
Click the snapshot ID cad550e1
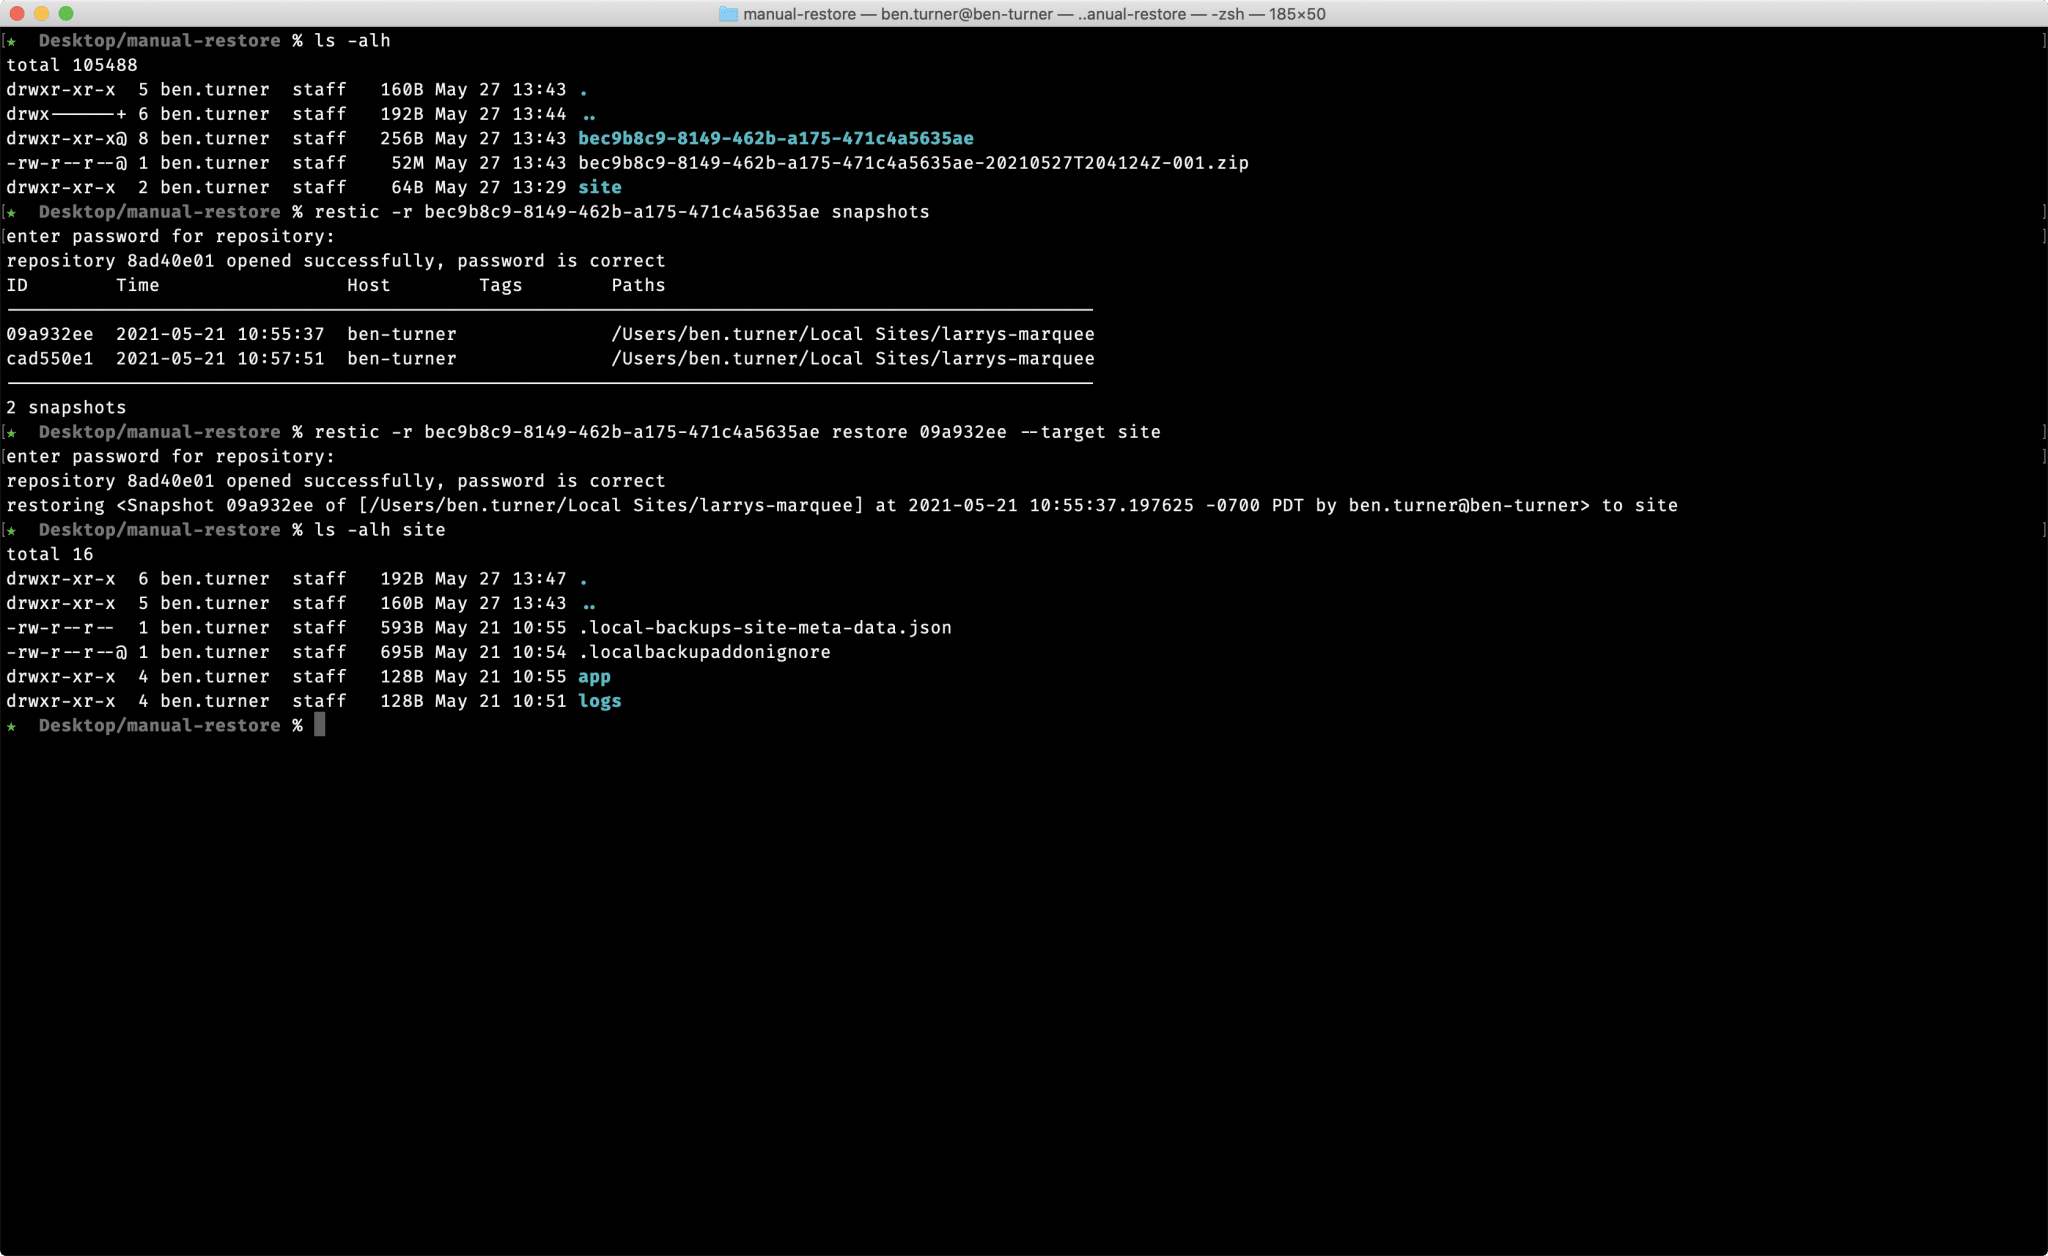click(x=49, y=358)
